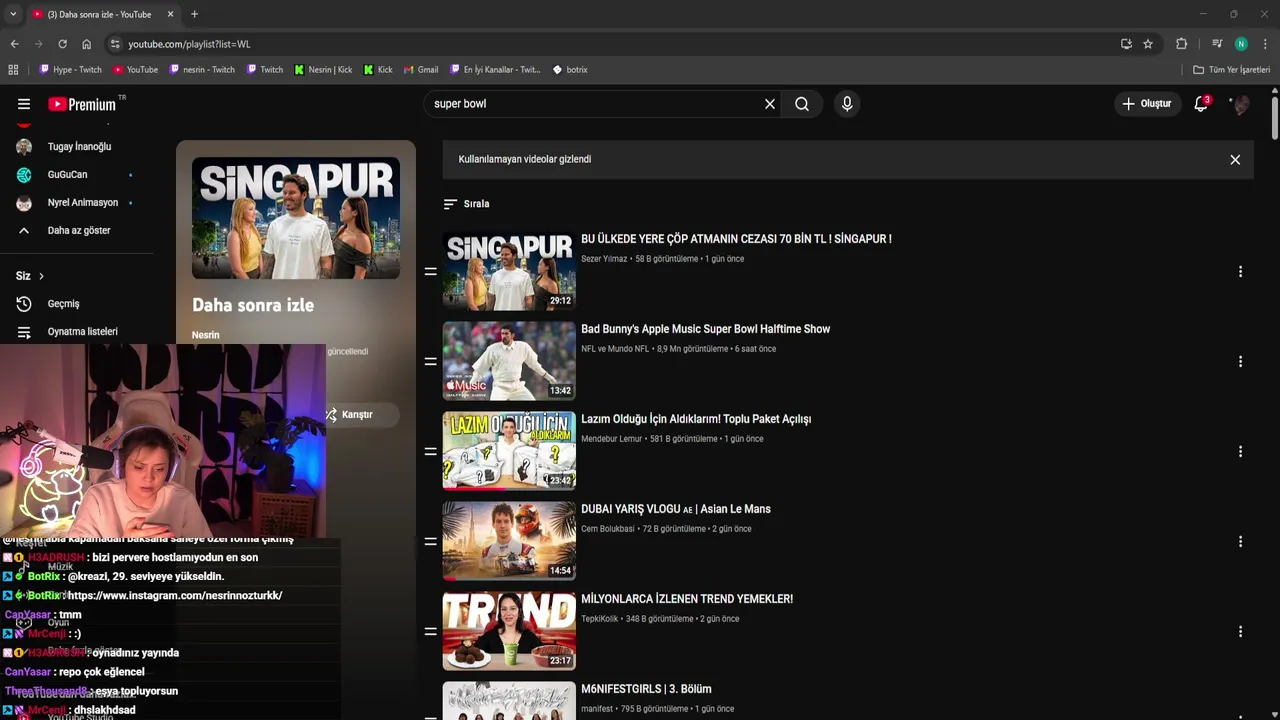This screenshot has width=1280, height=720.
Task: Click the YouTube Premium logo
Action: (82, 104)
